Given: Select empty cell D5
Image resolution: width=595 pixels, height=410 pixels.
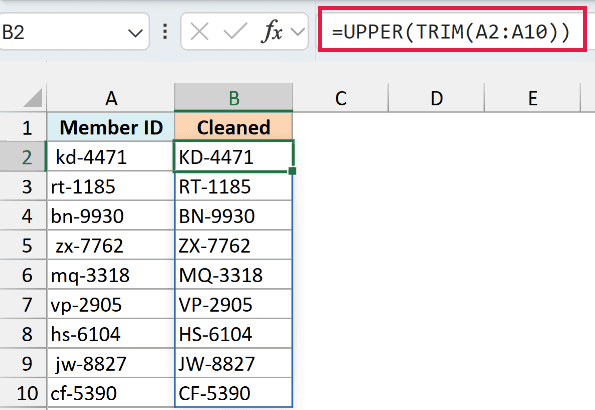Looking at the screenshot, I should (436, 245).
